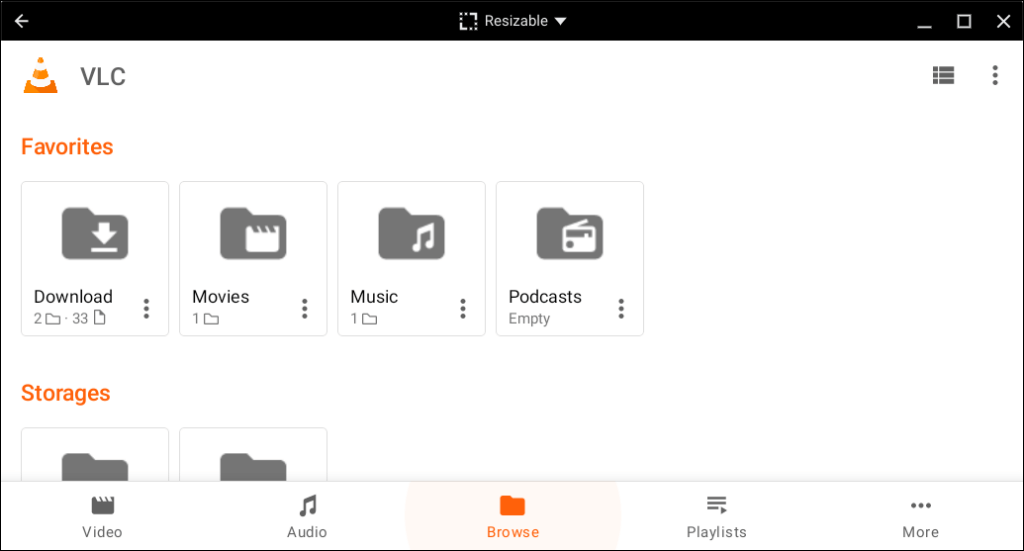The height and width of the screenshot is (551, 1024).
Task: Go to the Playlists tab
Action: click(716, 516)
